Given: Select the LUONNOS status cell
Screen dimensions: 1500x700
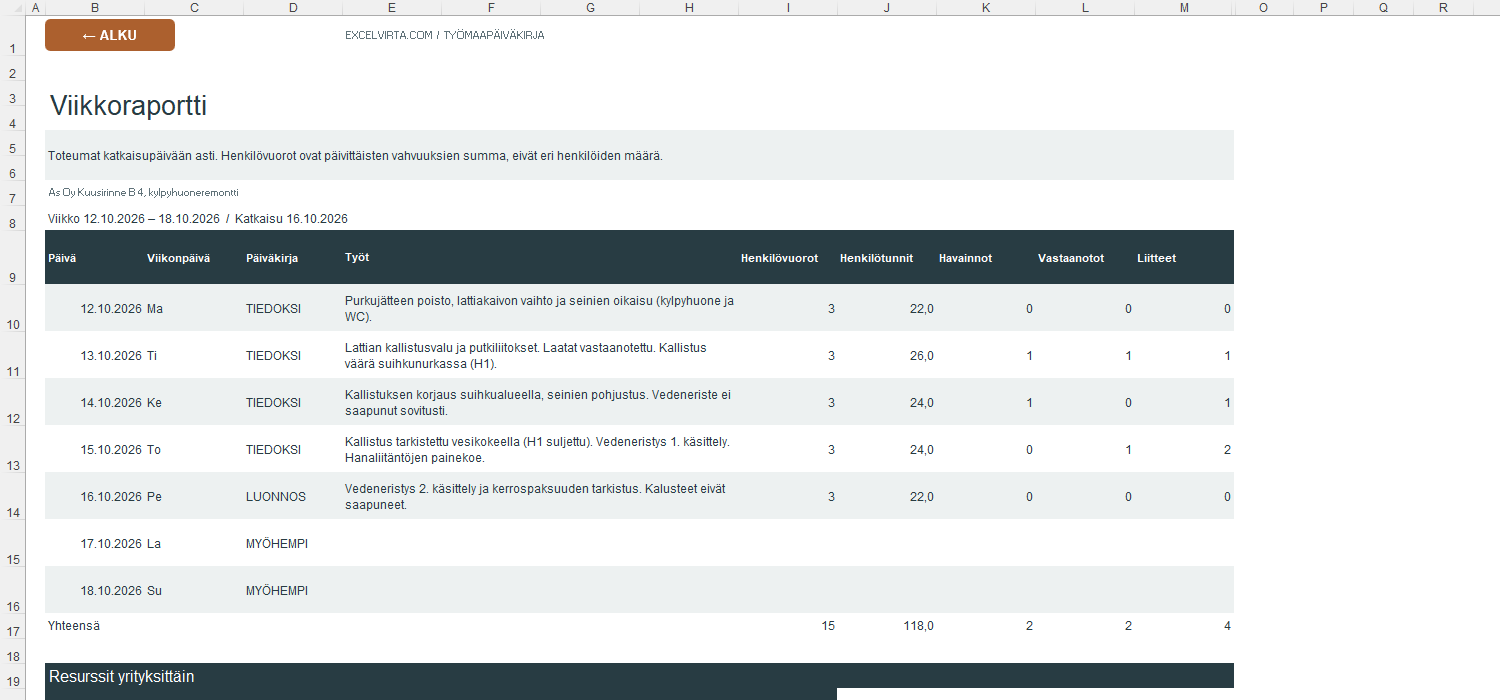Looking at the screenshot, I should pyautogui.click(x=276, y=497).
